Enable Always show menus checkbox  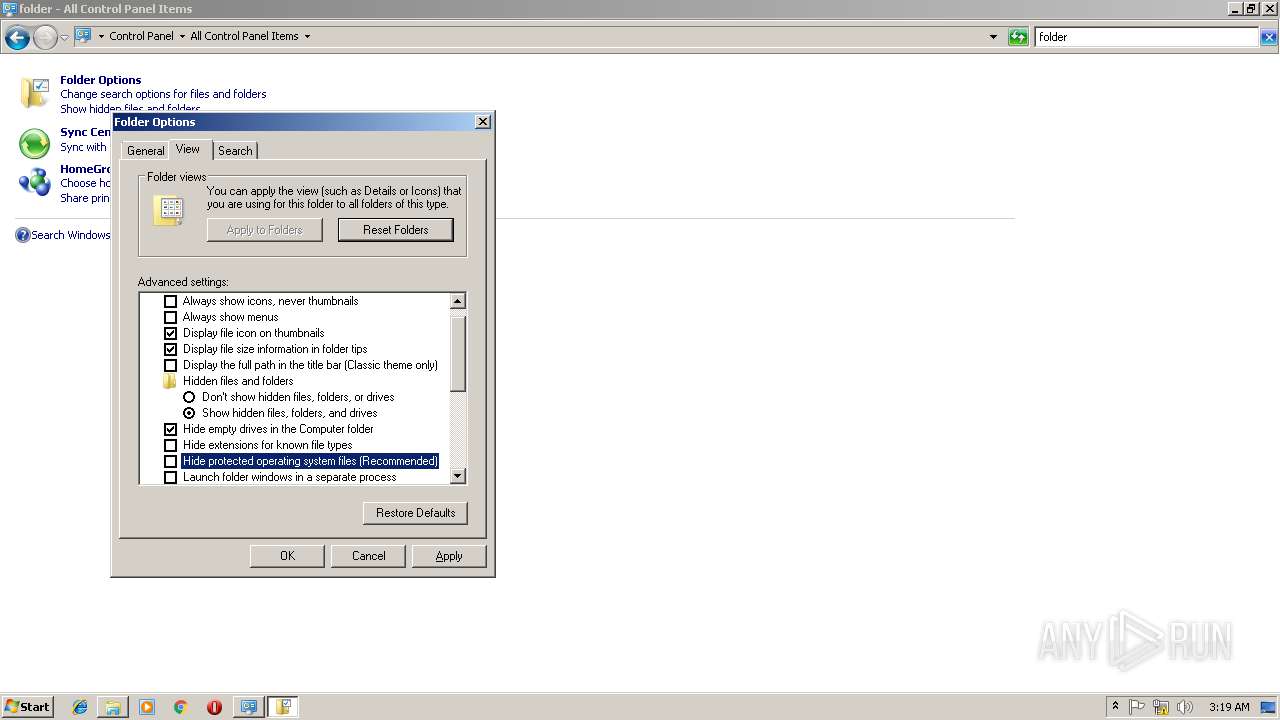pos(170,317)
